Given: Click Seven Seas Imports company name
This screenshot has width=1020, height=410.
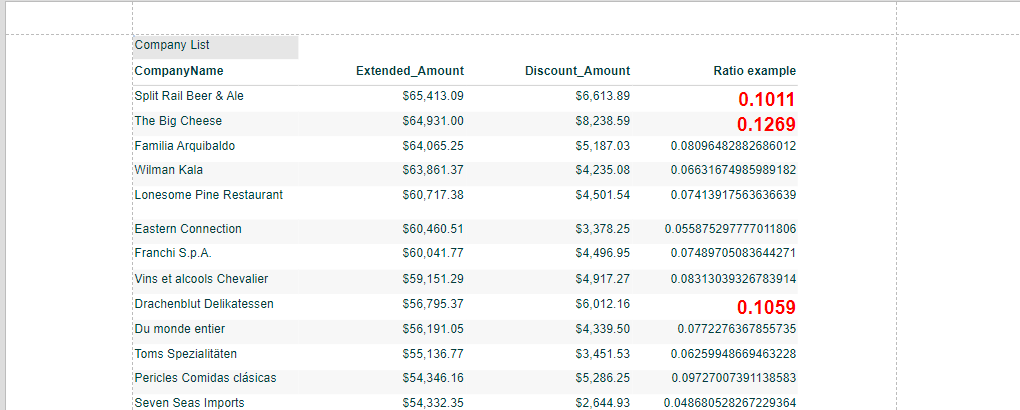Looking at the screenshot, I should coord(189,403).
